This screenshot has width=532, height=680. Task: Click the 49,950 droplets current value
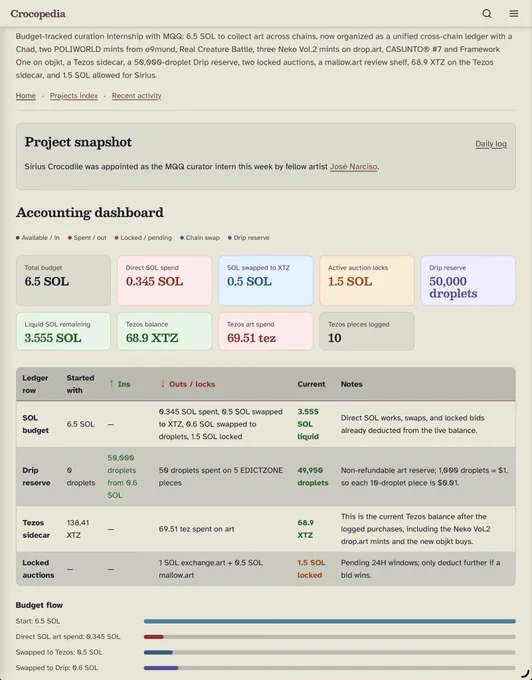(x=313, y=476)
